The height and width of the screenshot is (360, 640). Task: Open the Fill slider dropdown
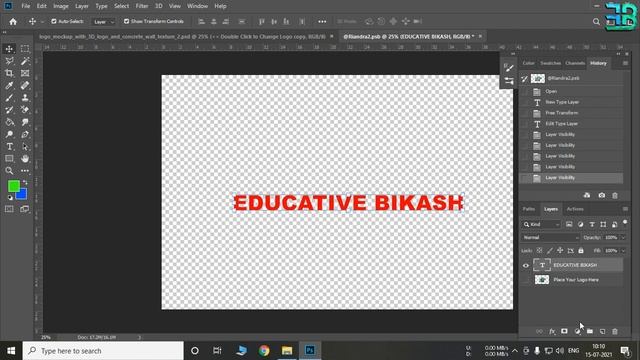coord(623,251)
